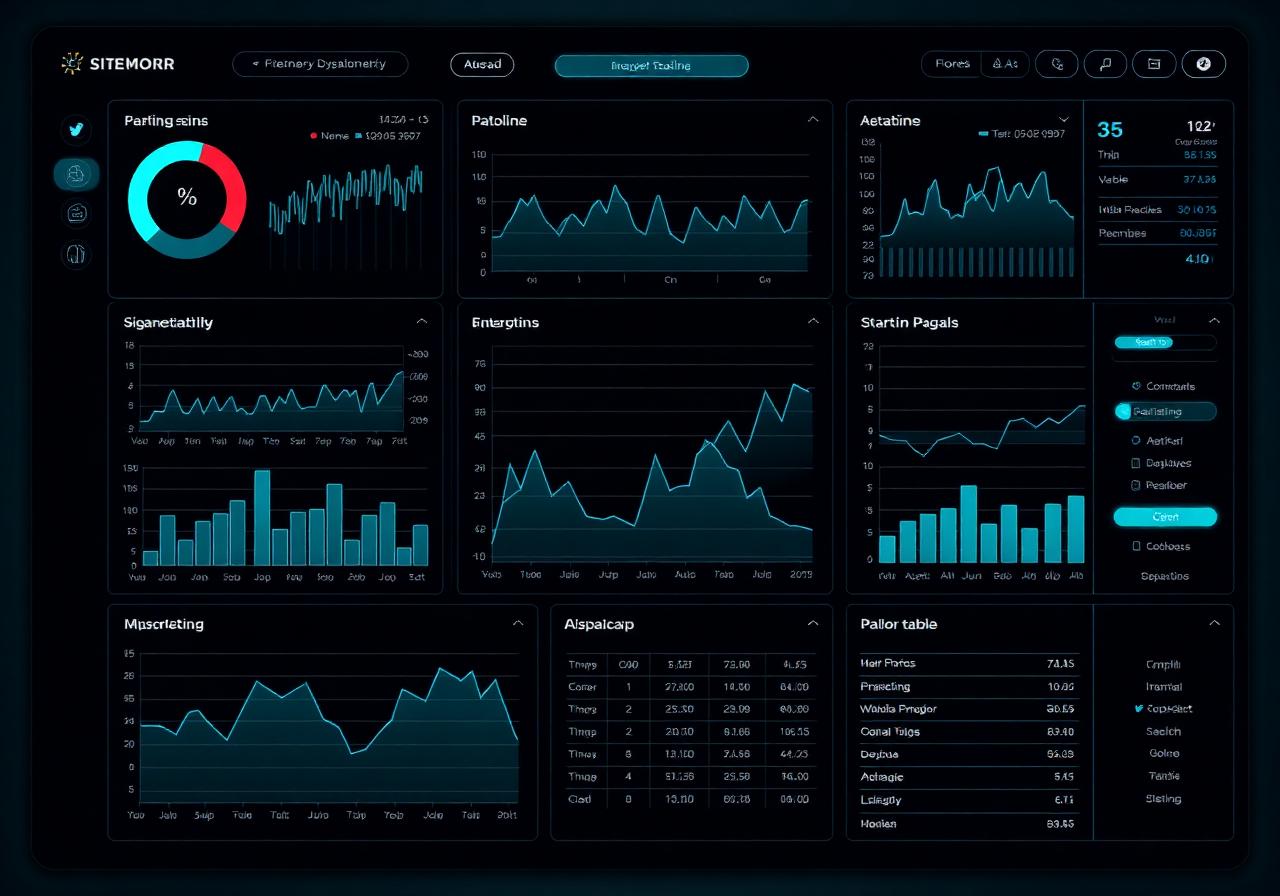The image size is (1280, 896).
Task: Click the Wahila Fmeger table row
Action: (x=967, y=709)
